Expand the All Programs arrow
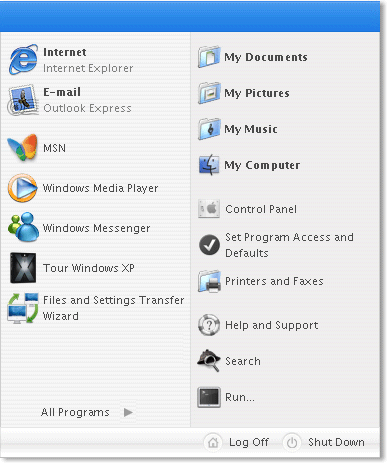Viewport: 387px width, 463px height. (128, 412)
